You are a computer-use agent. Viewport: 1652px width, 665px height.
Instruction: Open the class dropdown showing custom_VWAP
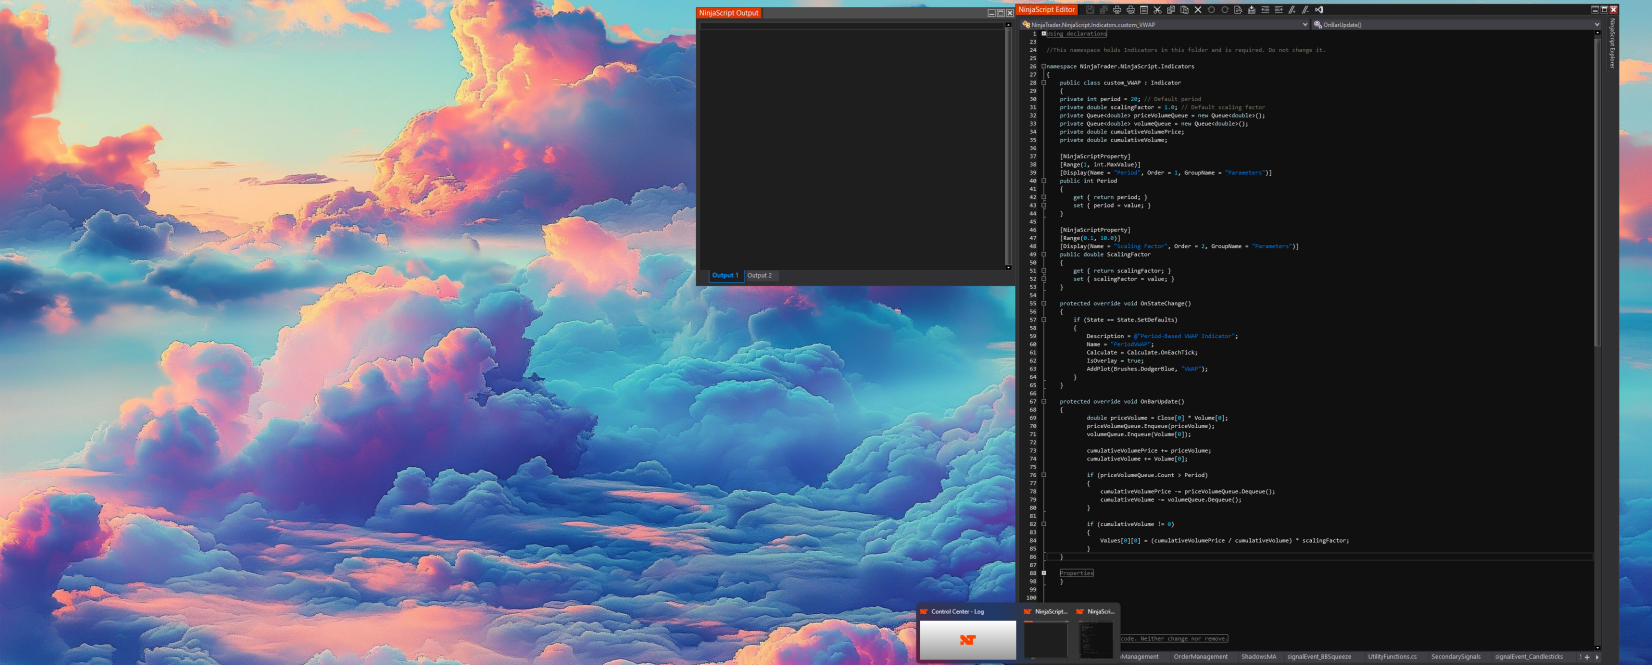pos(1165,24)
